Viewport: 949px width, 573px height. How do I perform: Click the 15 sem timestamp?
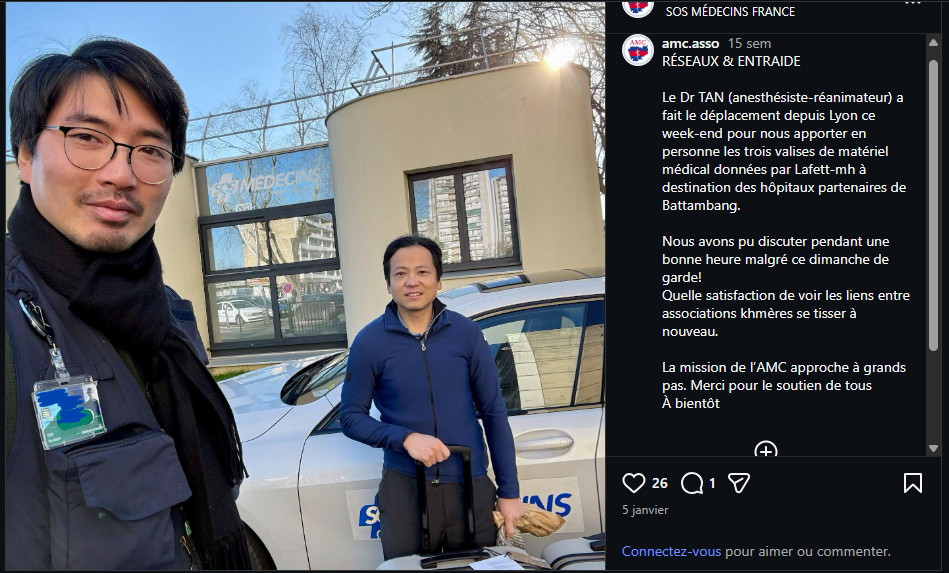(x=749, y=44)
